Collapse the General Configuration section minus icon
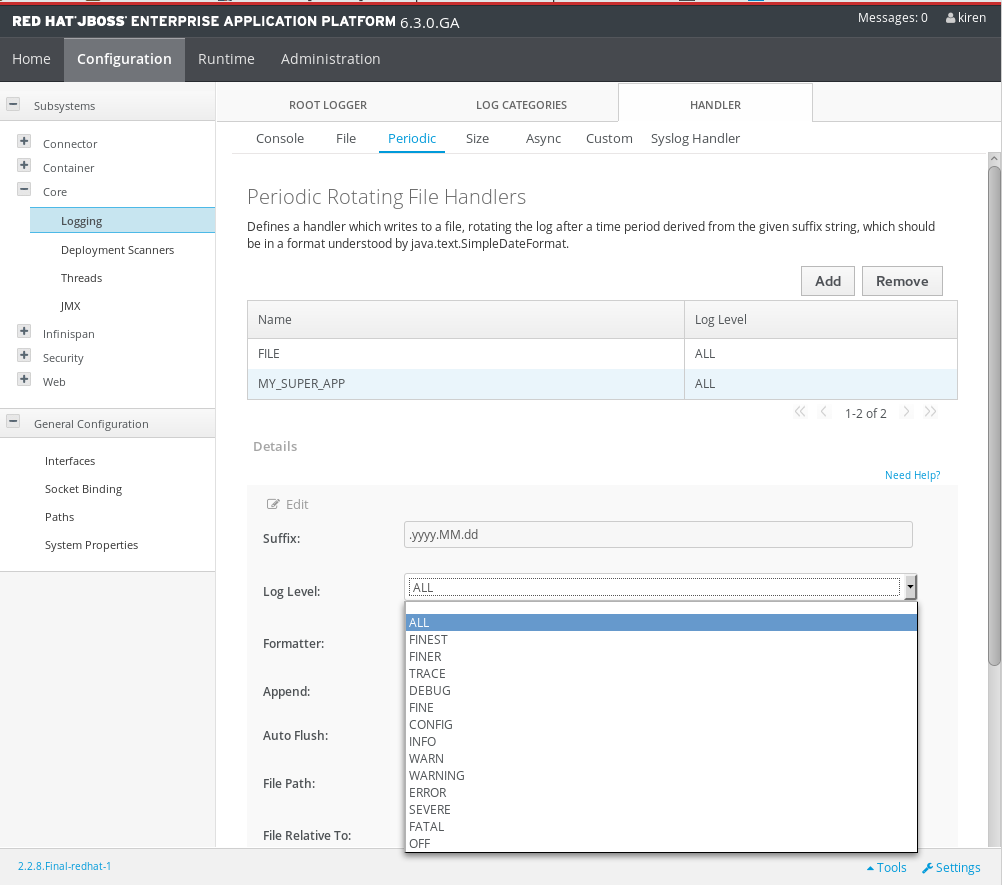 click(x=13, y=422)
